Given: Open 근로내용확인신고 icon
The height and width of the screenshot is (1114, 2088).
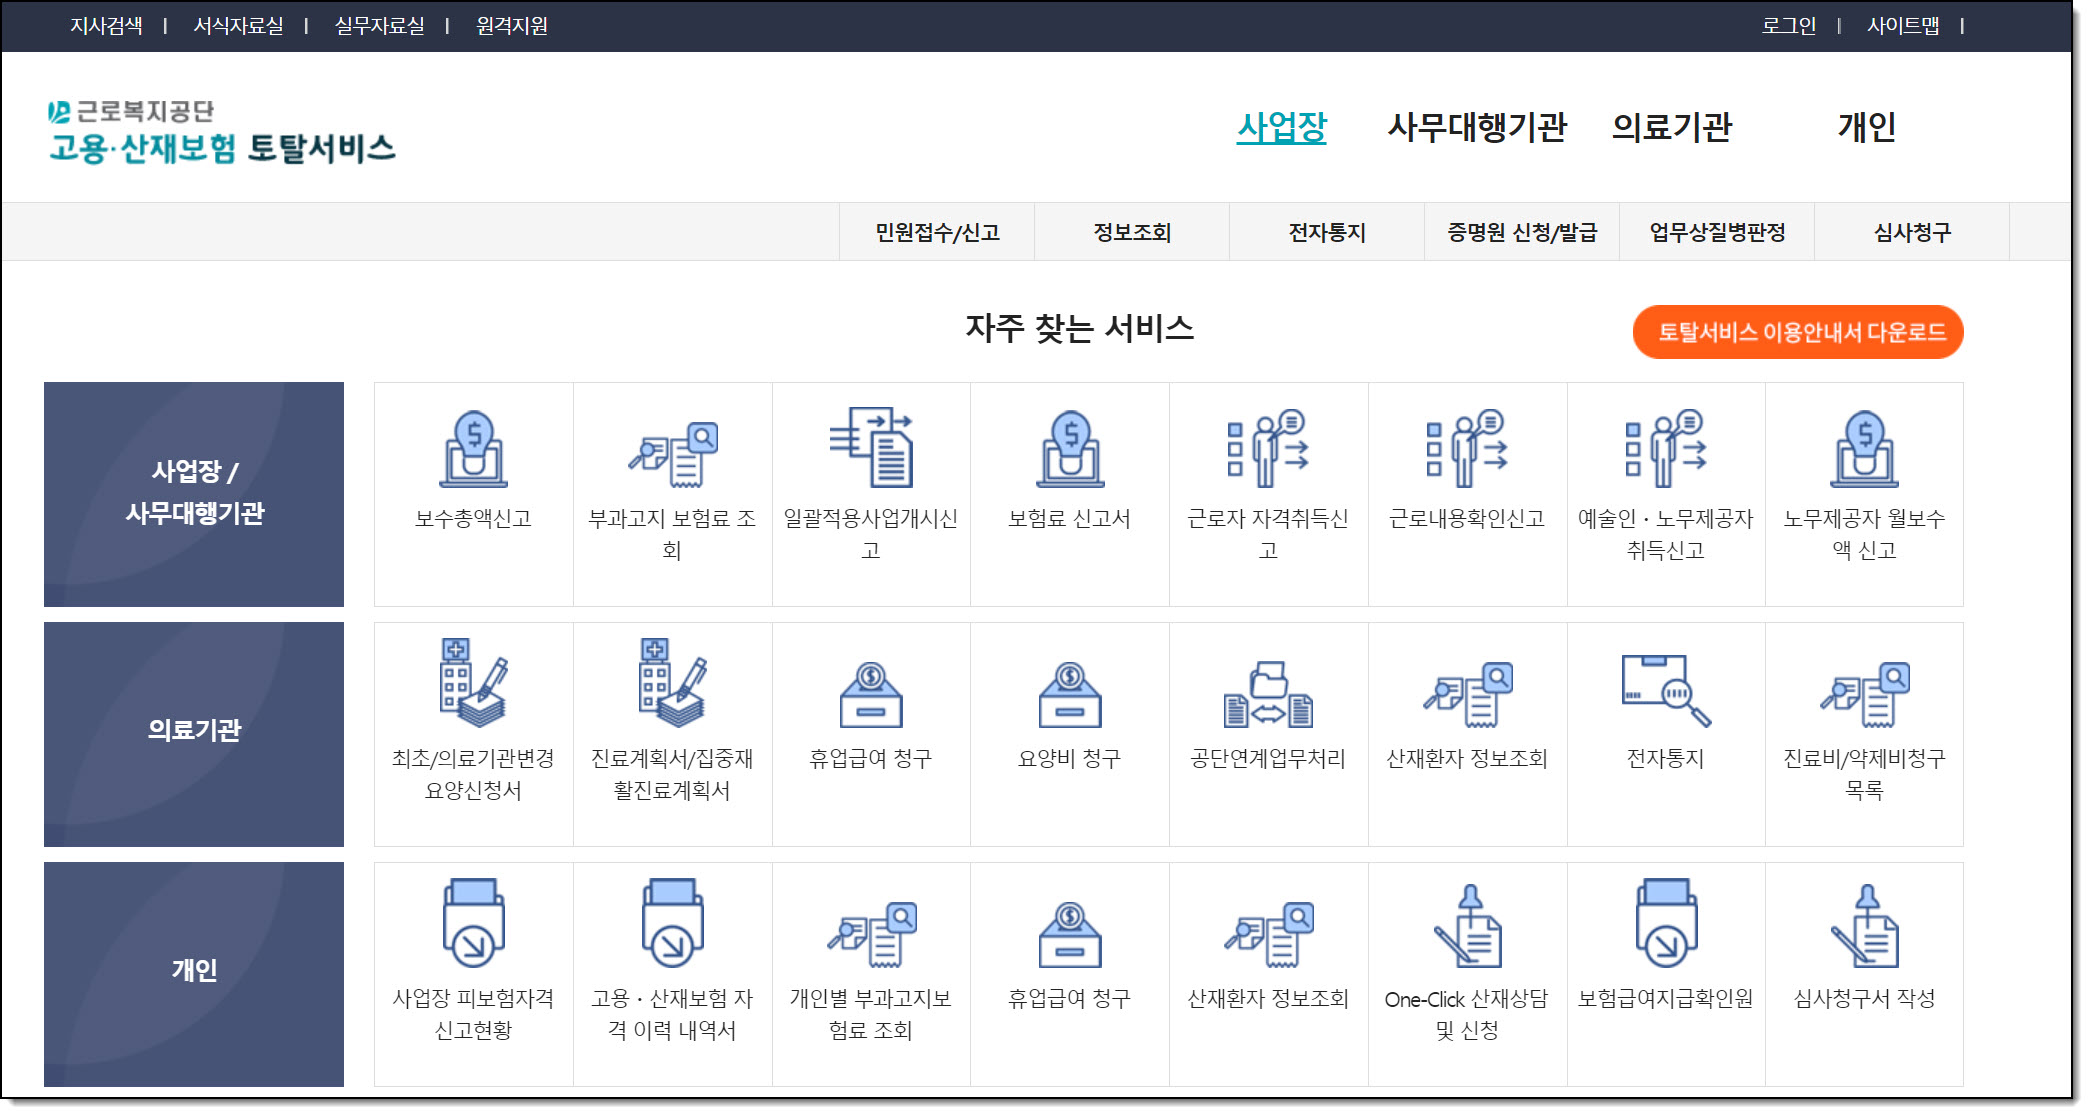Looking at the screenshot, I should click(1467, 448).
